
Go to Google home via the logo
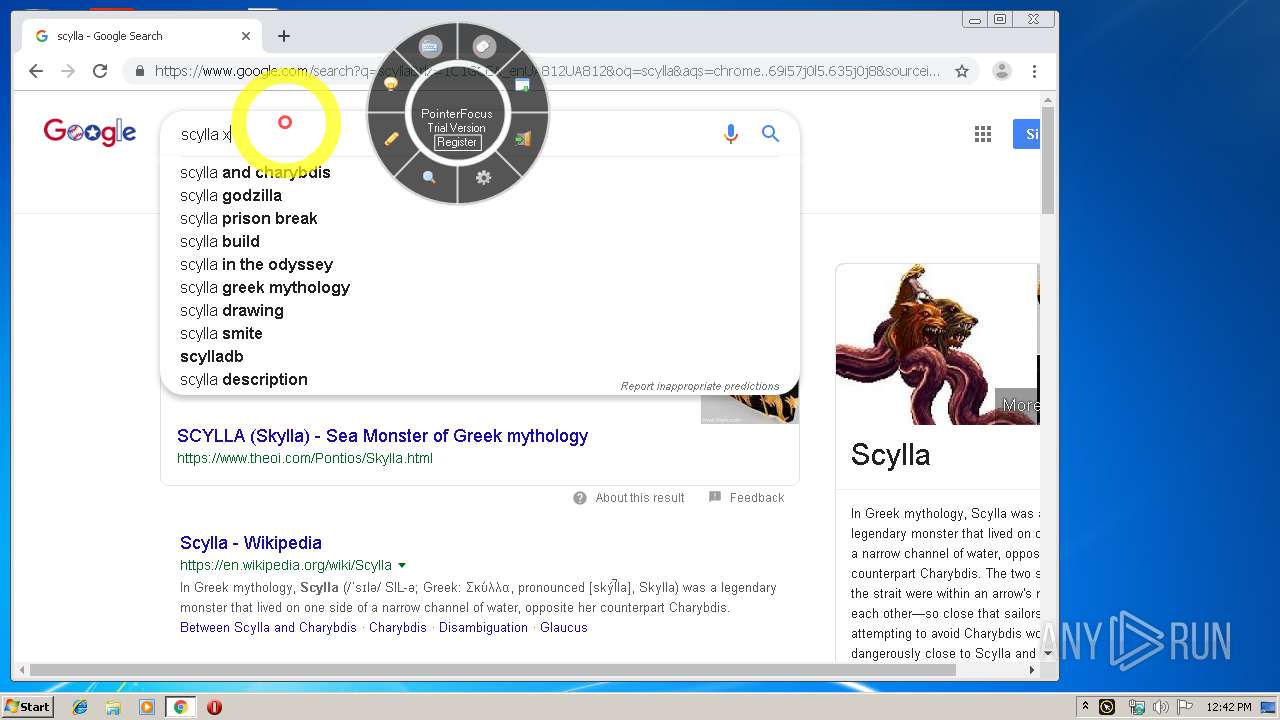pyautogui.click(x=90, y=132)
